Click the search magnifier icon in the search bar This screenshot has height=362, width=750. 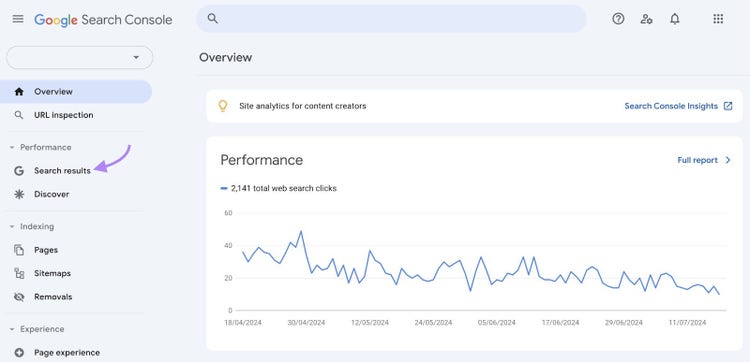213,19
